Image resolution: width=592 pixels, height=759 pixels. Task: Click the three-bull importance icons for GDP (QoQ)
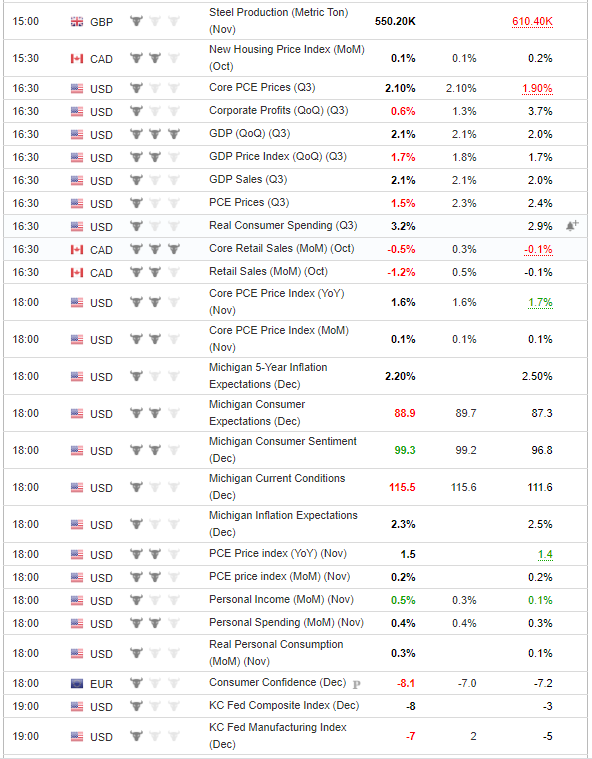point(155,134)
